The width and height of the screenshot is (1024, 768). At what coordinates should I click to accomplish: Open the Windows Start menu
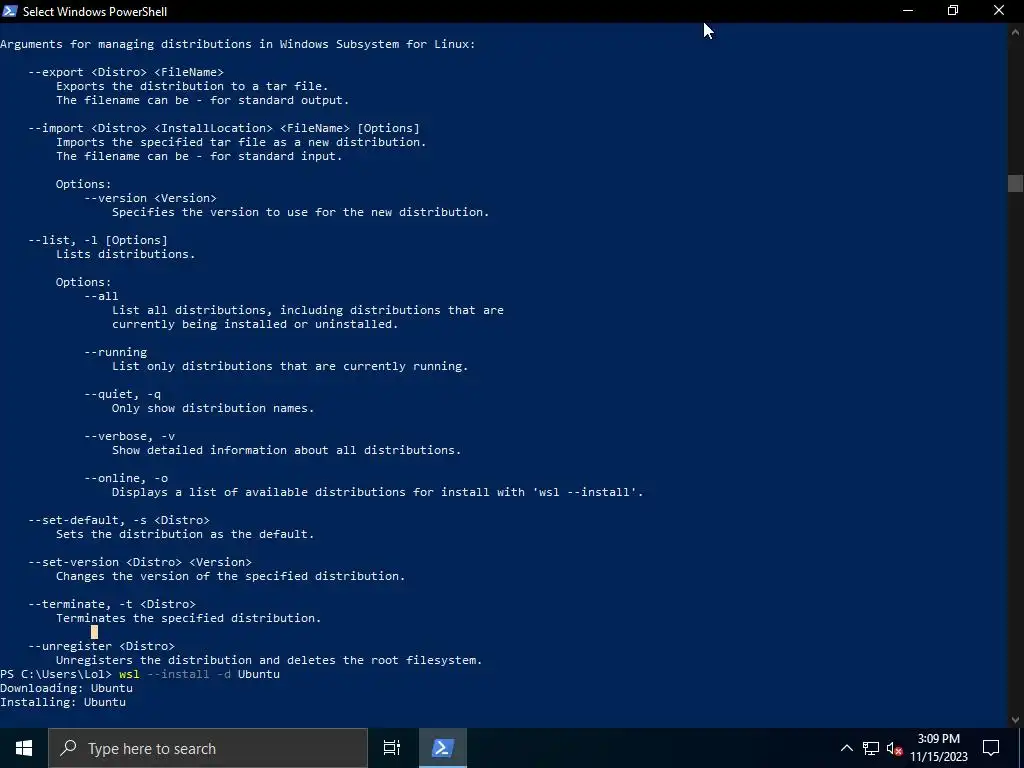click(x=24, y=748)
